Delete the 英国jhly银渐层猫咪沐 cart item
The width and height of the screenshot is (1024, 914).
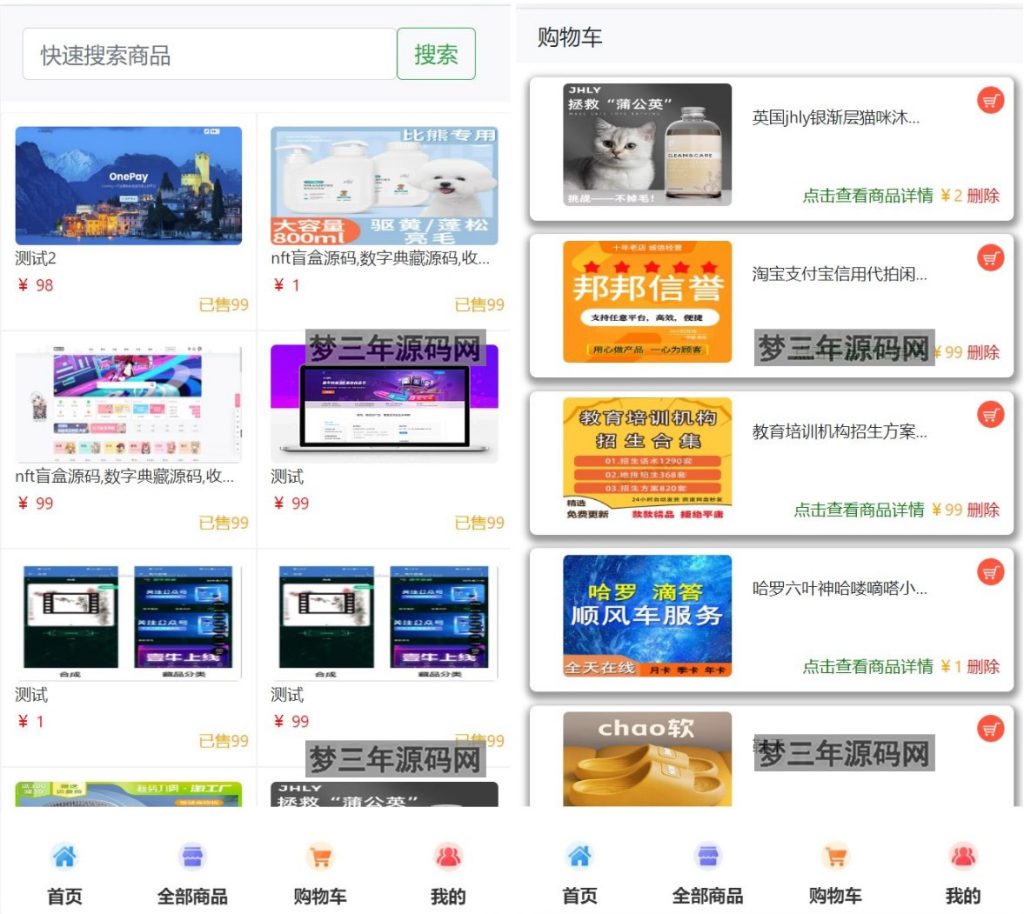click(983, 195)
